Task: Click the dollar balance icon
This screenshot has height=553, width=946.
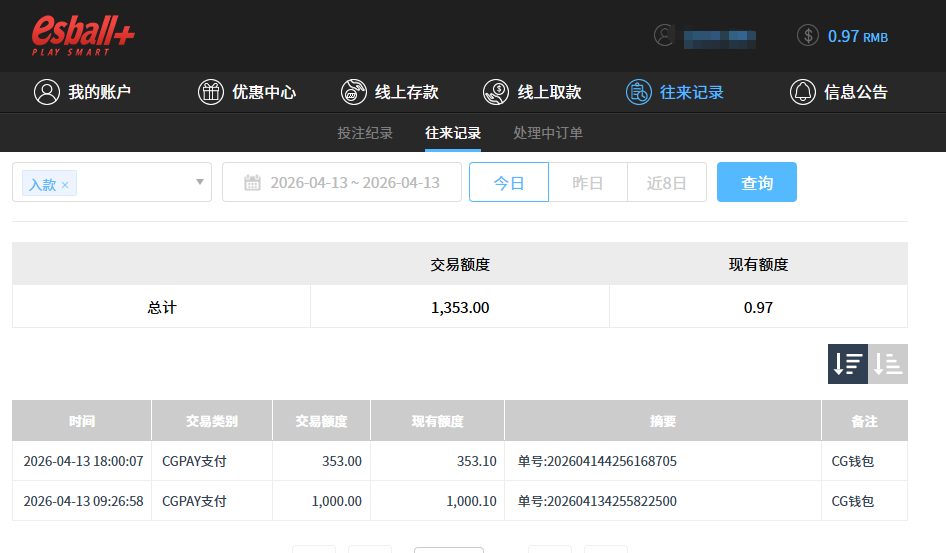Action: pos(808,36)
